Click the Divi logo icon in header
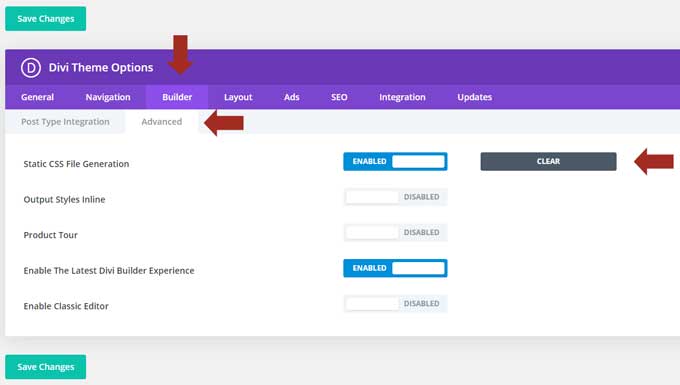Image resolution: width=680 pixels, height=385 pixels. pos(31,68)
